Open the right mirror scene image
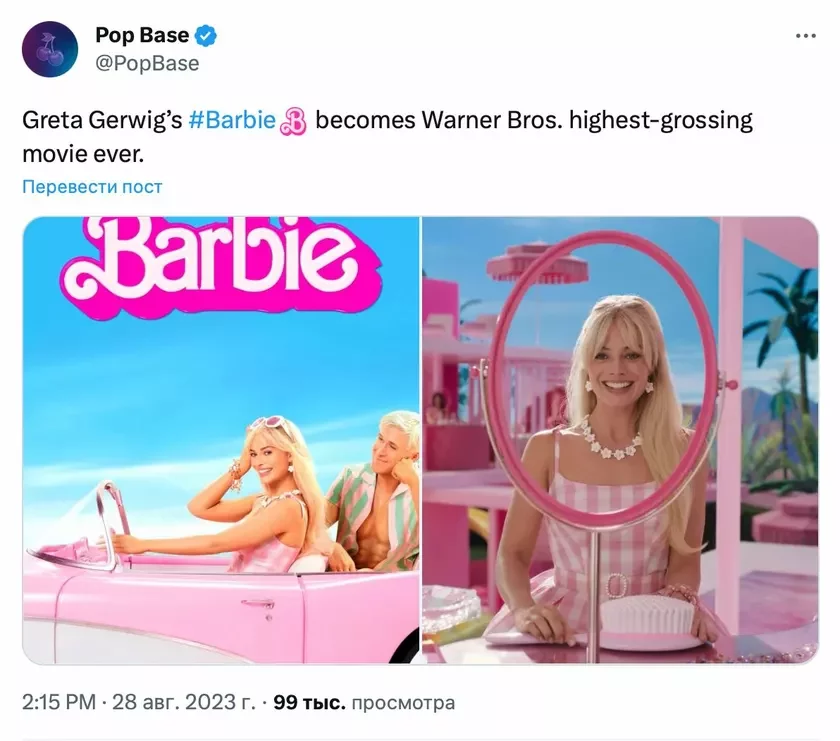Image resolution: width=840 pixels, height=741 pixels. click(x=620, y=440)
